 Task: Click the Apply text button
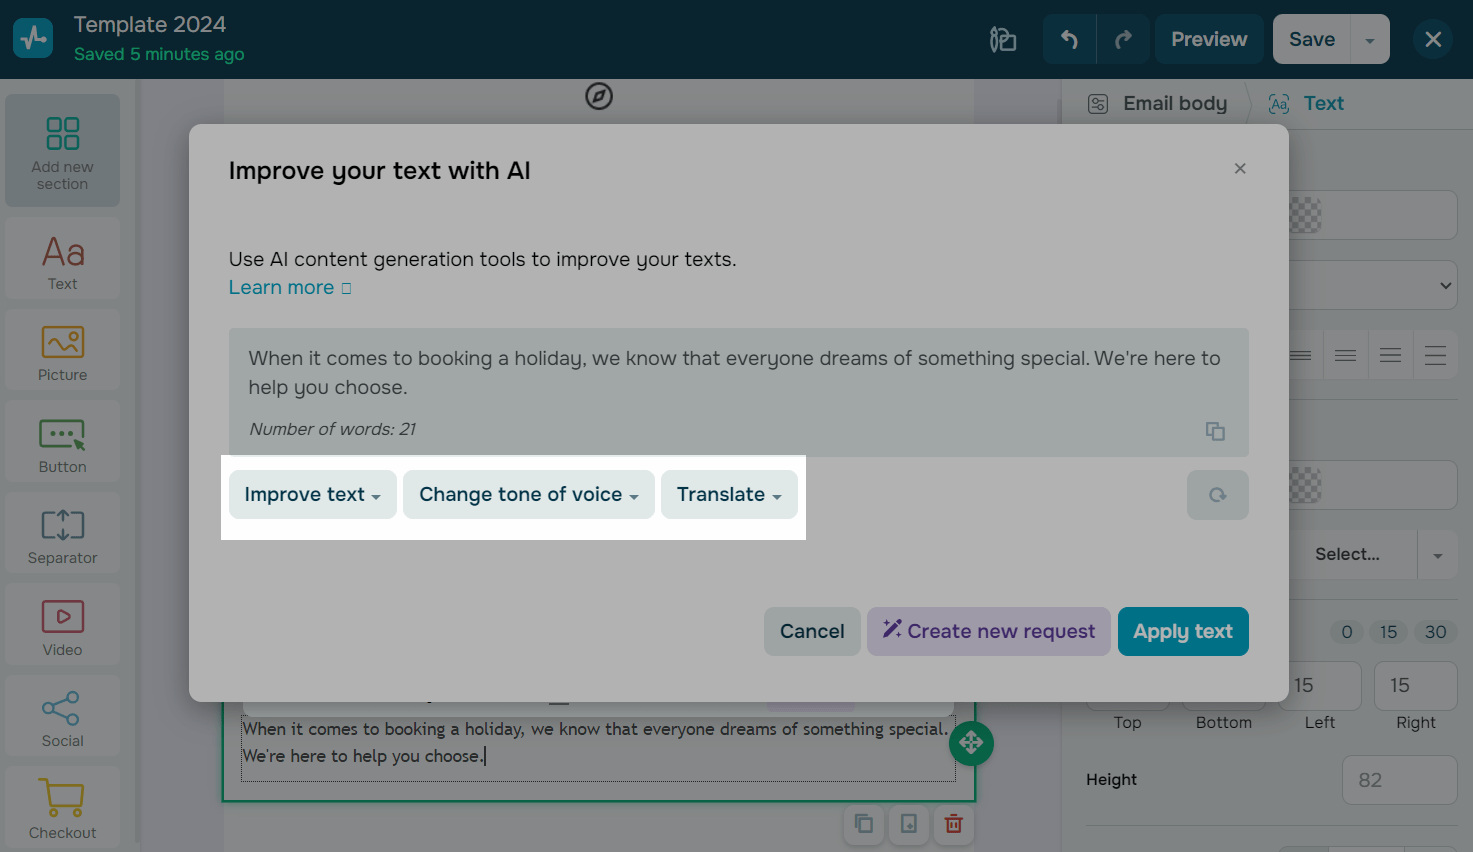click(x=1182, y=632)
